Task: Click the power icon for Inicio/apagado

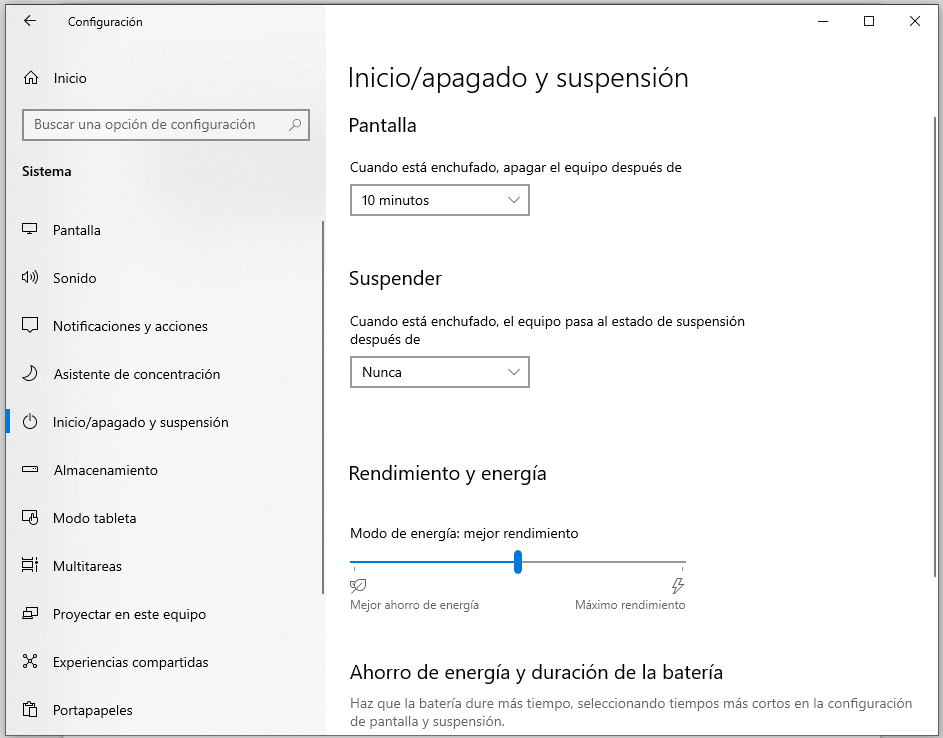Action: pyautogui.click(x=29, y=422)
